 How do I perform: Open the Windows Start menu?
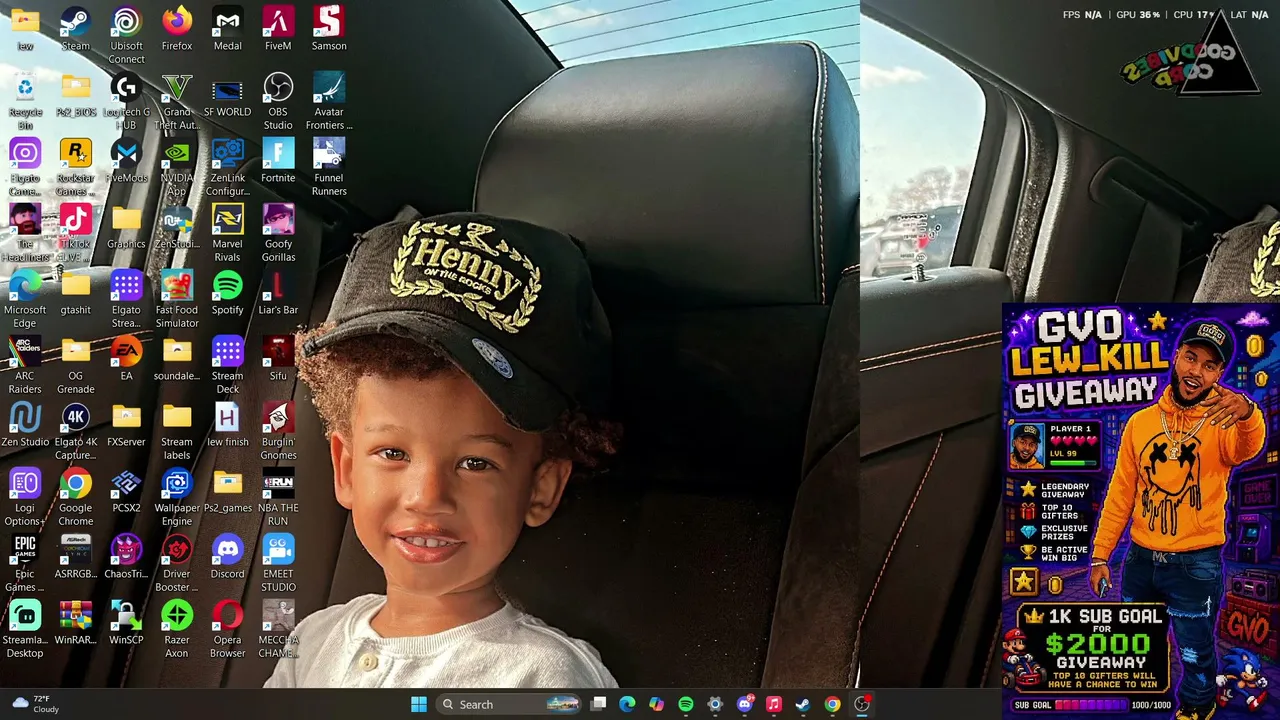[x=419, y=704]
